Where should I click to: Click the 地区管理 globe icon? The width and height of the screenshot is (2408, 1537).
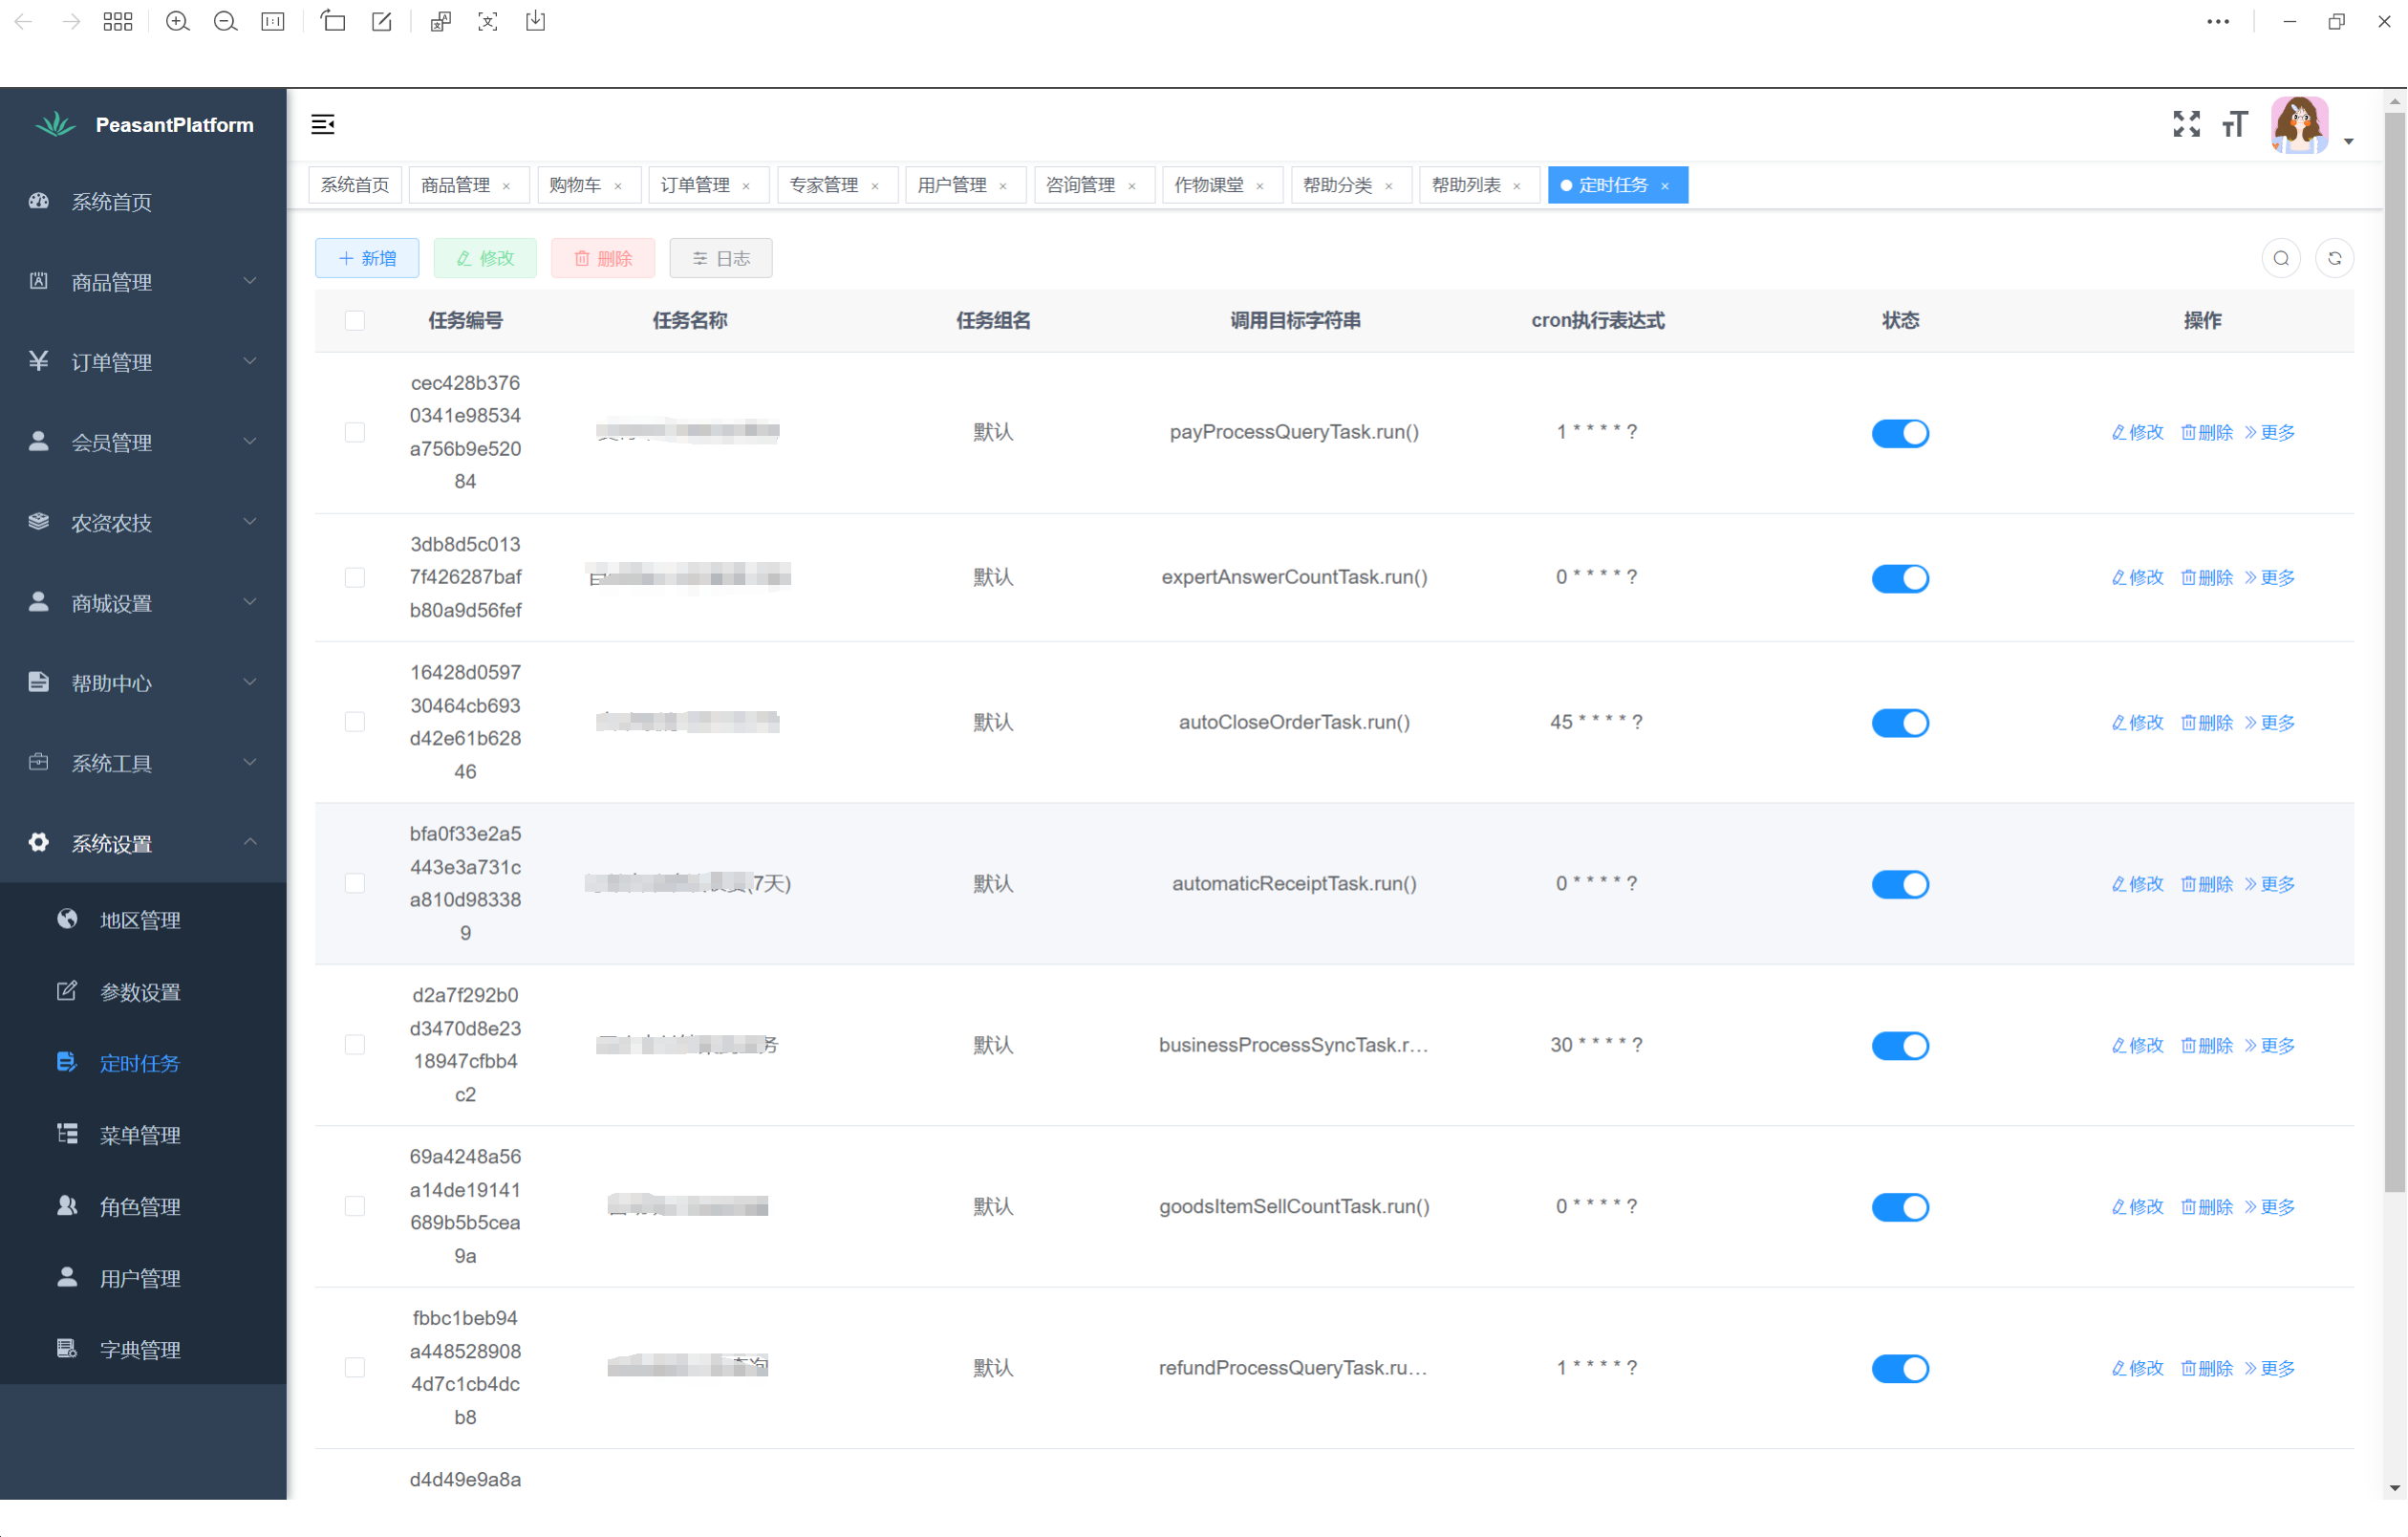pyautogui.click(x=67, y=919)
